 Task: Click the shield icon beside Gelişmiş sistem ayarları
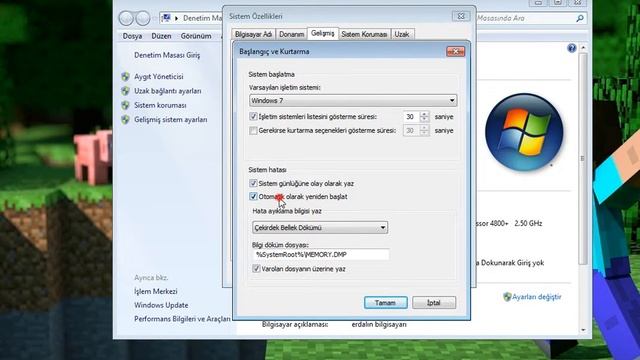[x=126, y=120]
